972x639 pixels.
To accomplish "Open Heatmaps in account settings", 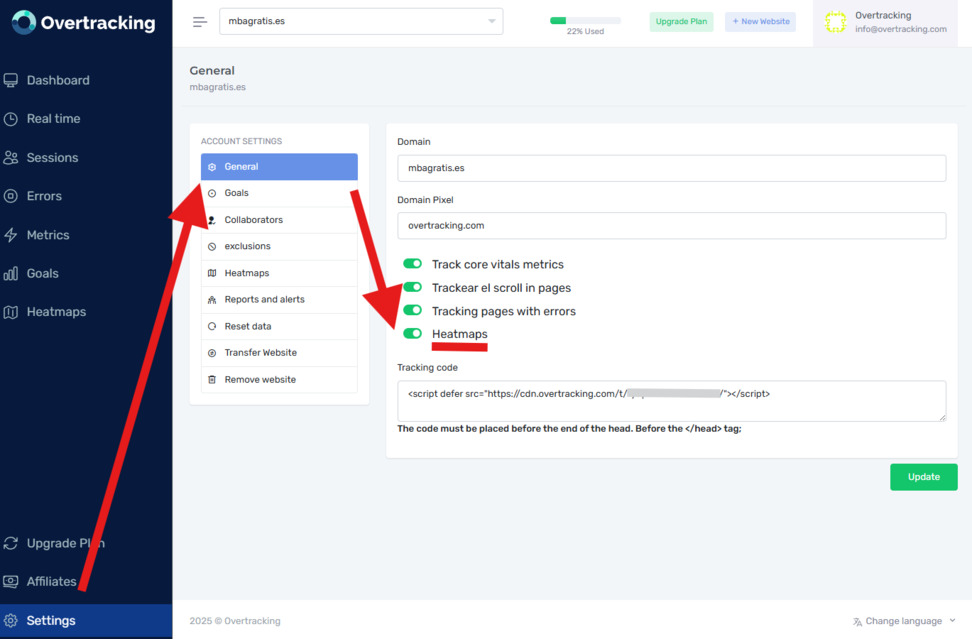I will pos(279,273).
